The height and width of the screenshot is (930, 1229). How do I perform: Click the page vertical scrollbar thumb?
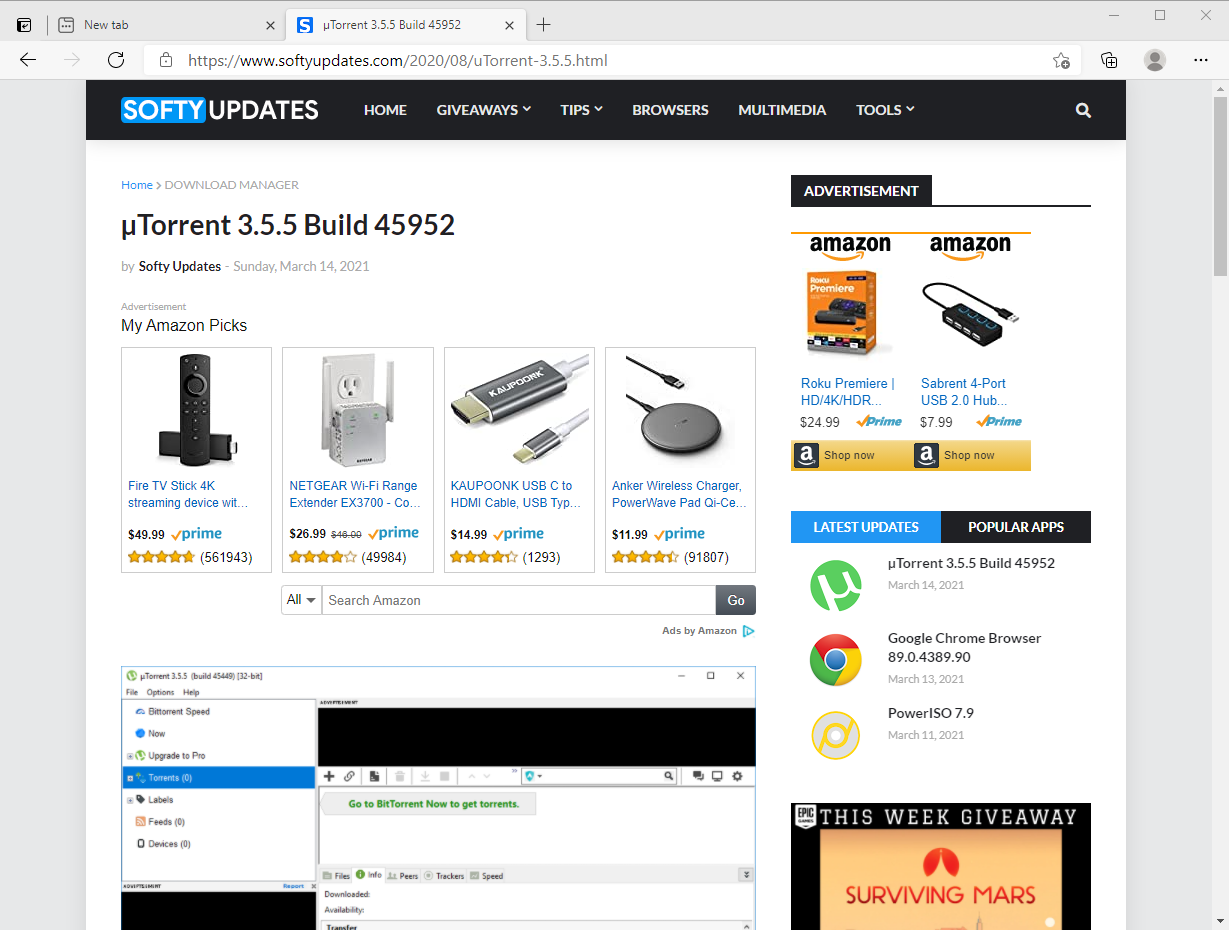1220,186
